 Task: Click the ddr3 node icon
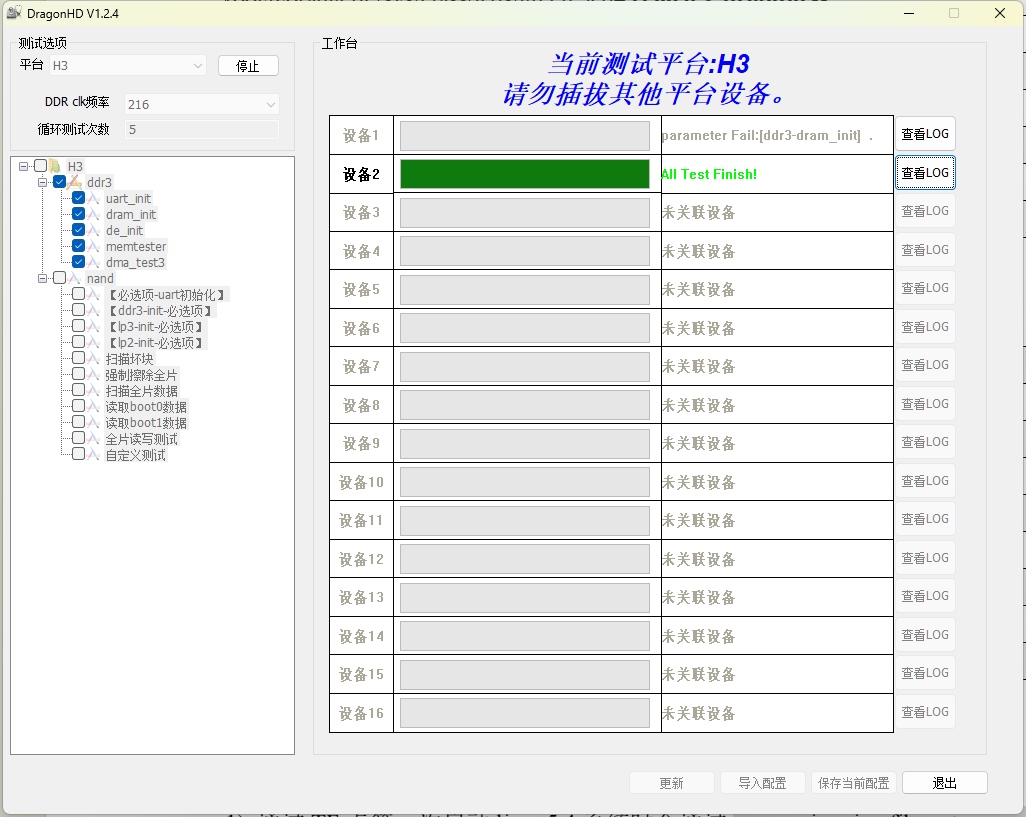pyautogui.click(x=75, y=182)
